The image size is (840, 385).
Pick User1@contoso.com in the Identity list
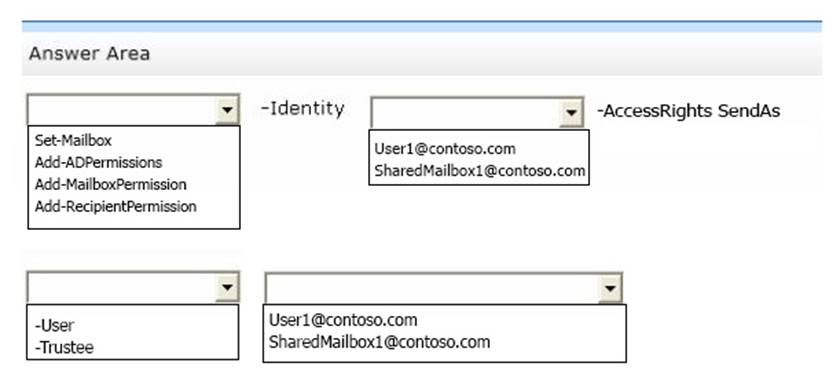(x=445, y=149)
